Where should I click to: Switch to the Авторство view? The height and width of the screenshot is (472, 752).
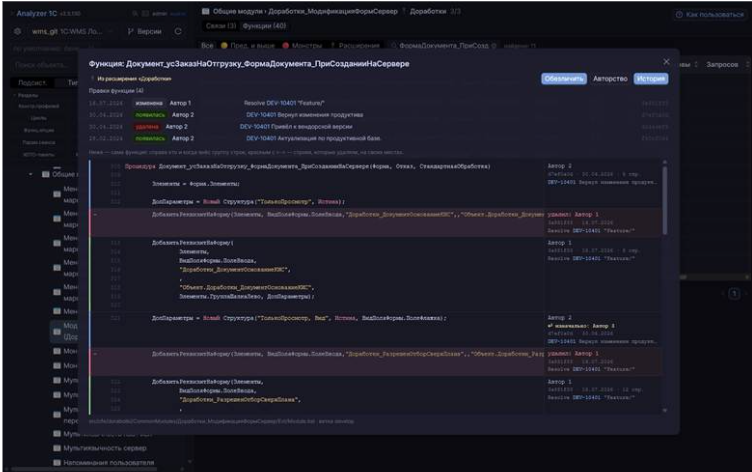610,79
